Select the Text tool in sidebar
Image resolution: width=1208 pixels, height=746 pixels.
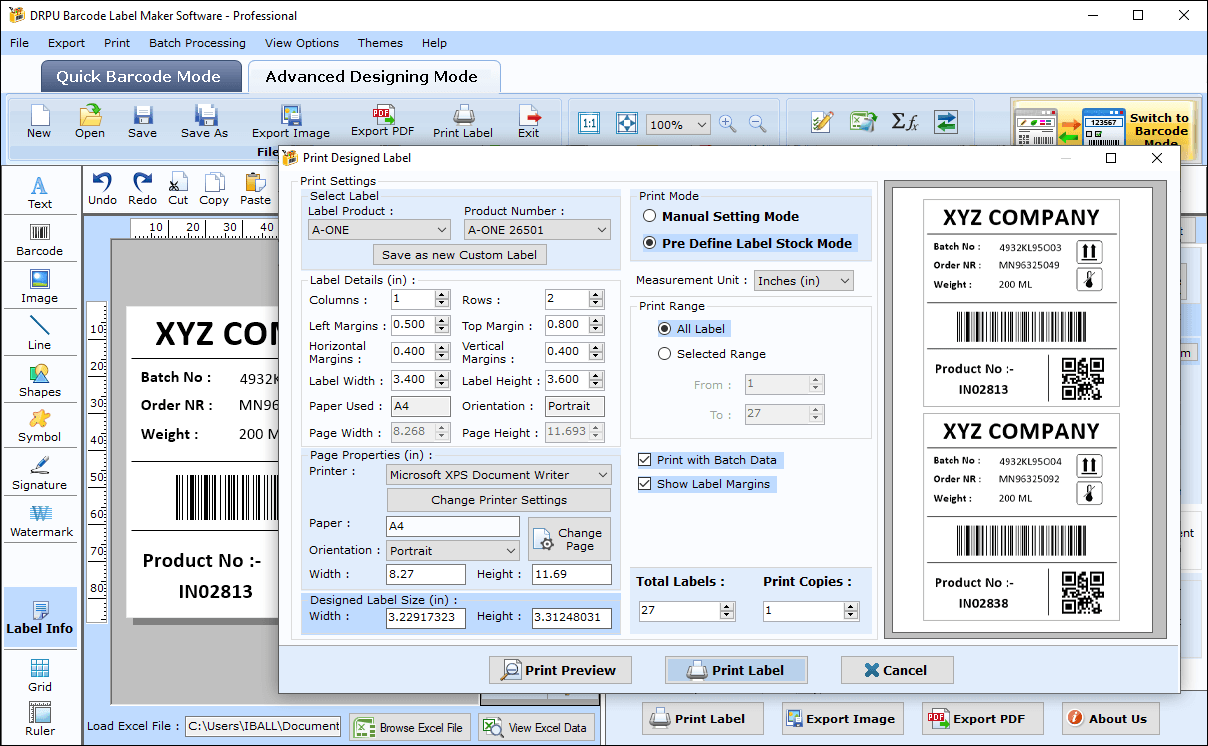pos(40,192)
